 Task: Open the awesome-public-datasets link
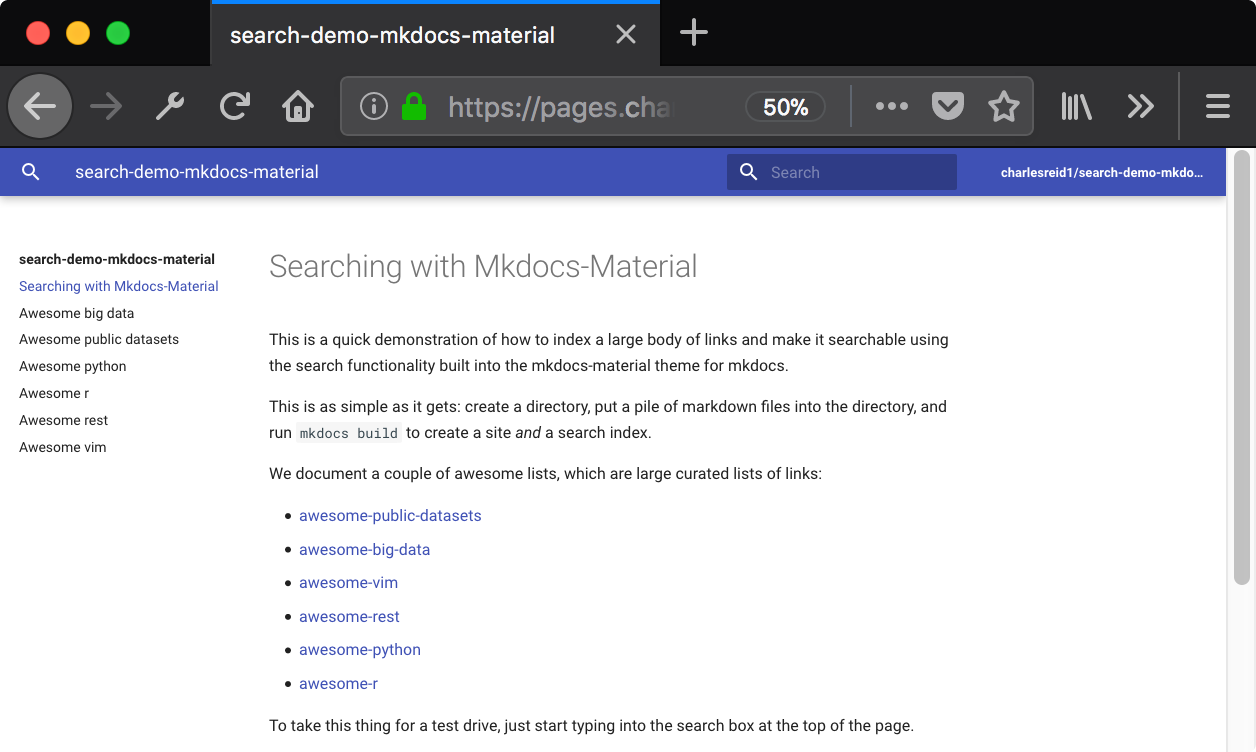tap(390, 516)
